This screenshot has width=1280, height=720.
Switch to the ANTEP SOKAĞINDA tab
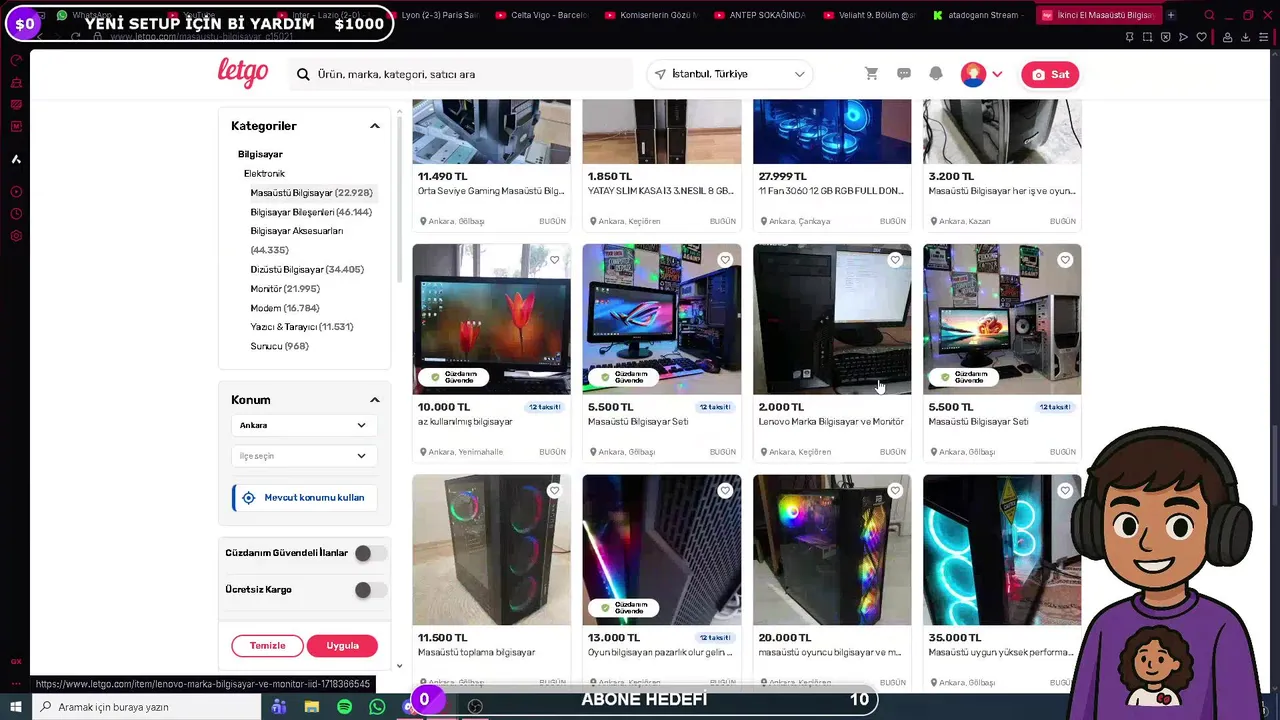(x=759, y=15)
